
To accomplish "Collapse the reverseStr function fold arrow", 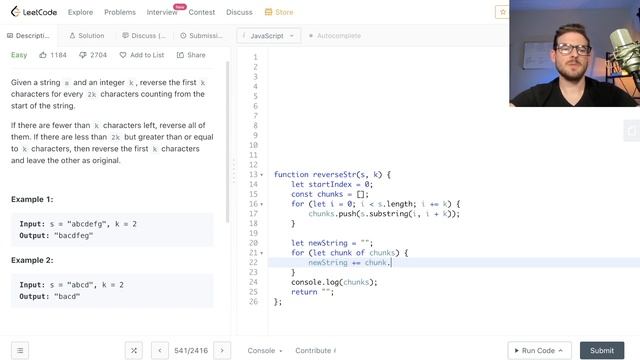I will click(x=262, y=175).
